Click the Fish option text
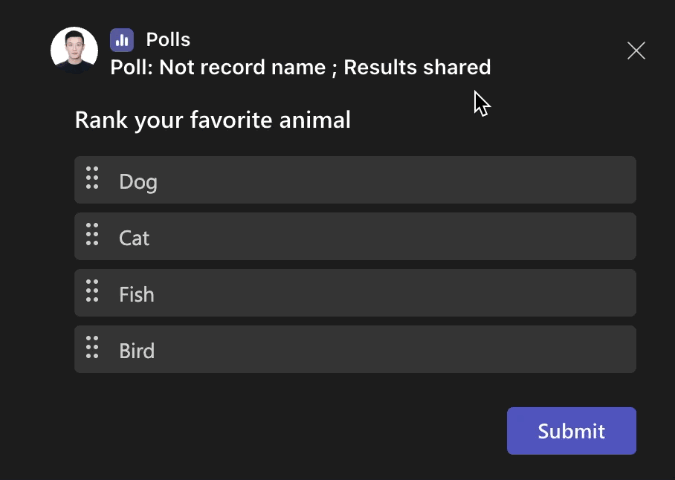The height and width of the screenshot is (480, 675). click(137, 295)
